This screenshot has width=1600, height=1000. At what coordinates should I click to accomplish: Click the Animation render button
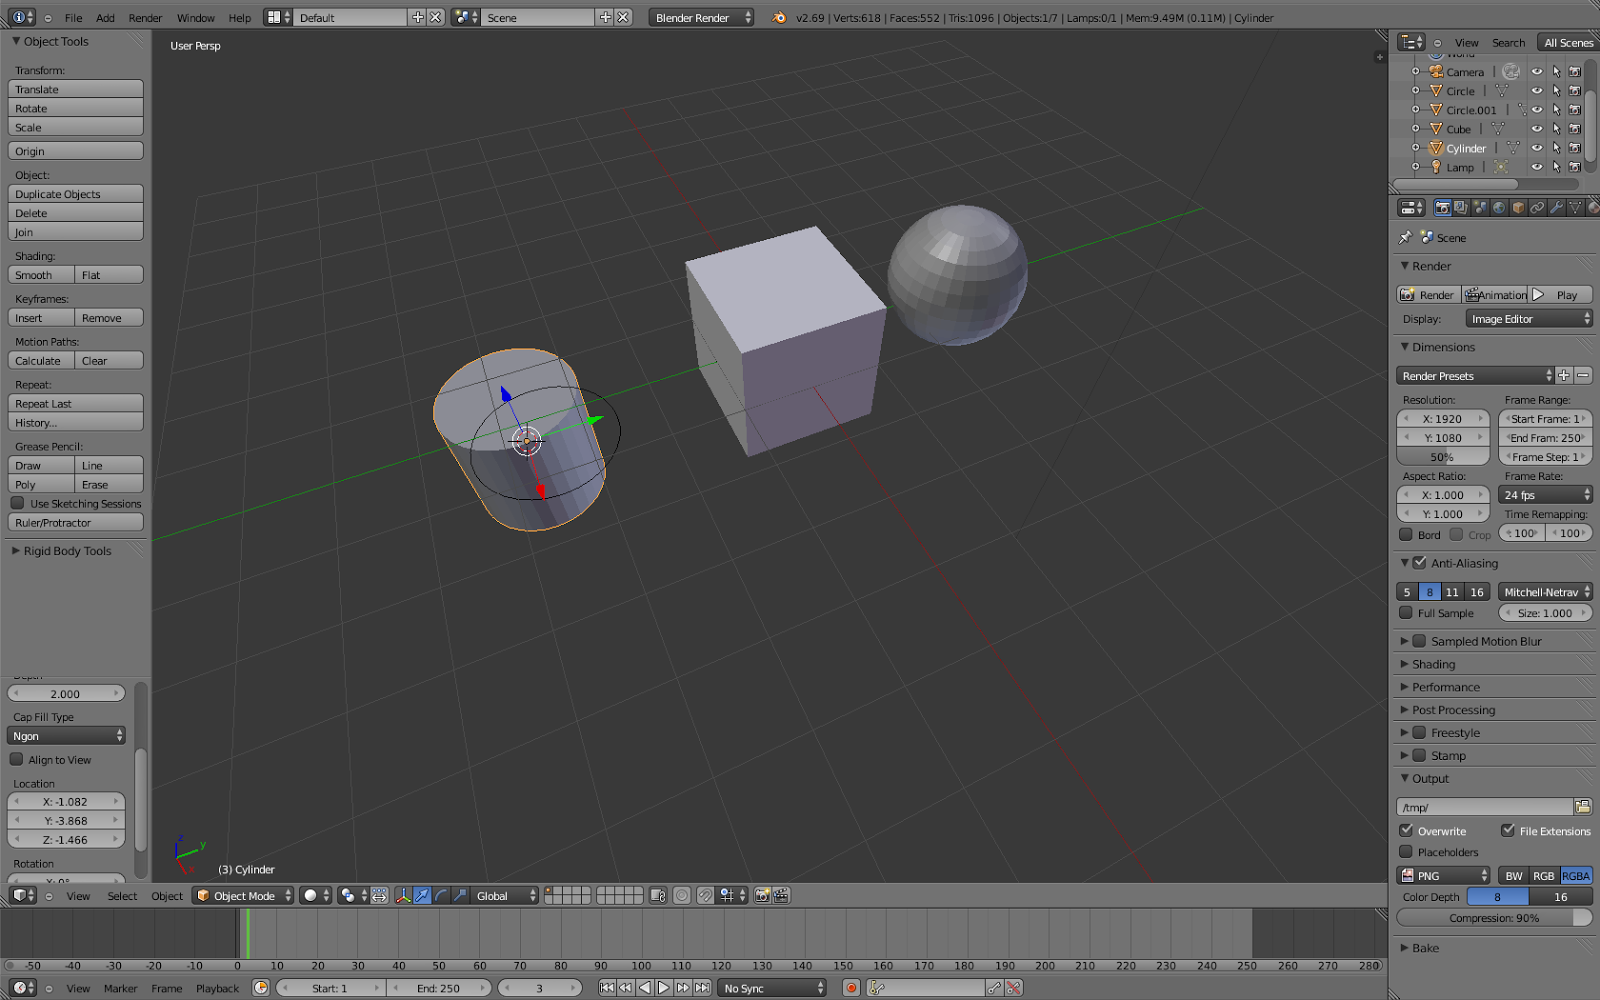point(1494,294)
